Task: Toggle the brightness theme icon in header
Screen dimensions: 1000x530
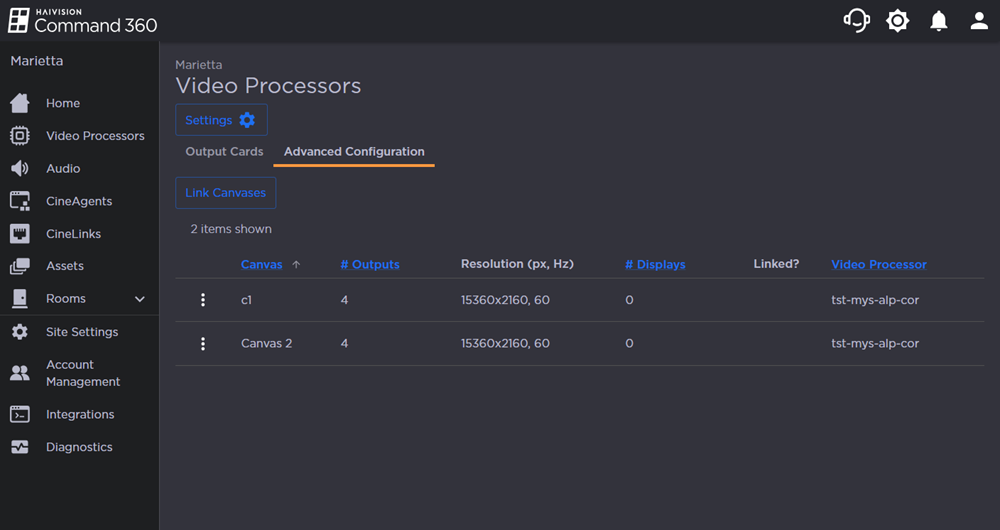Action: click(897, 21)
